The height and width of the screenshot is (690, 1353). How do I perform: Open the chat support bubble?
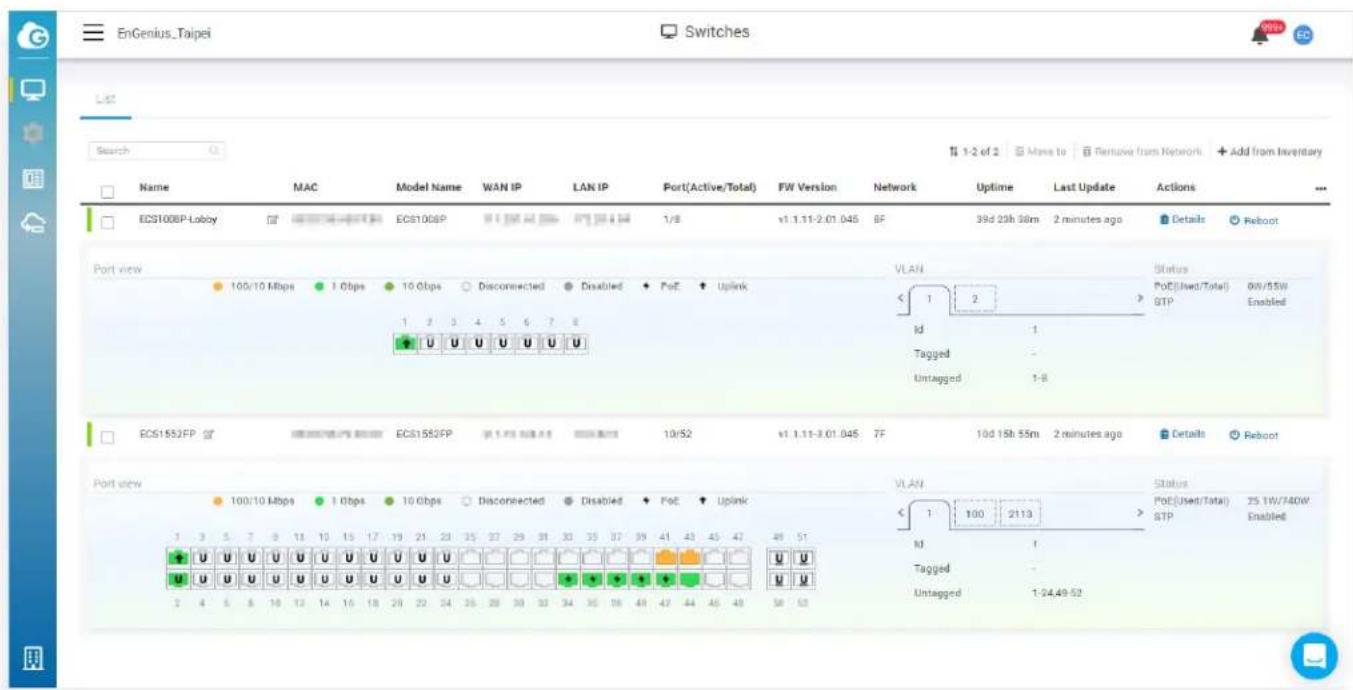pyautogui.click(x=1313, y=655)
